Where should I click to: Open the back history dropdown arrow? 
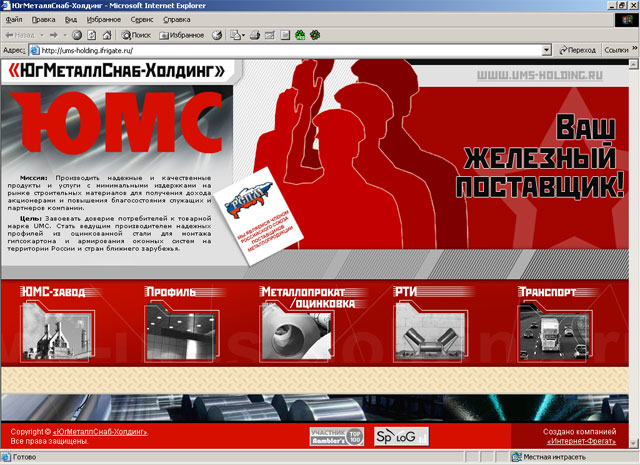(x=42, y=36)
